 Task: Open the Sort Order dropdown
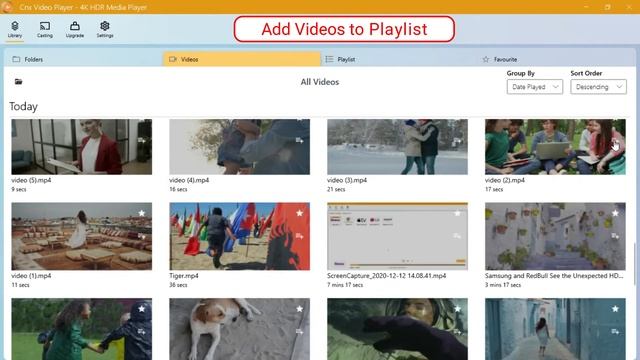(598, 87)
